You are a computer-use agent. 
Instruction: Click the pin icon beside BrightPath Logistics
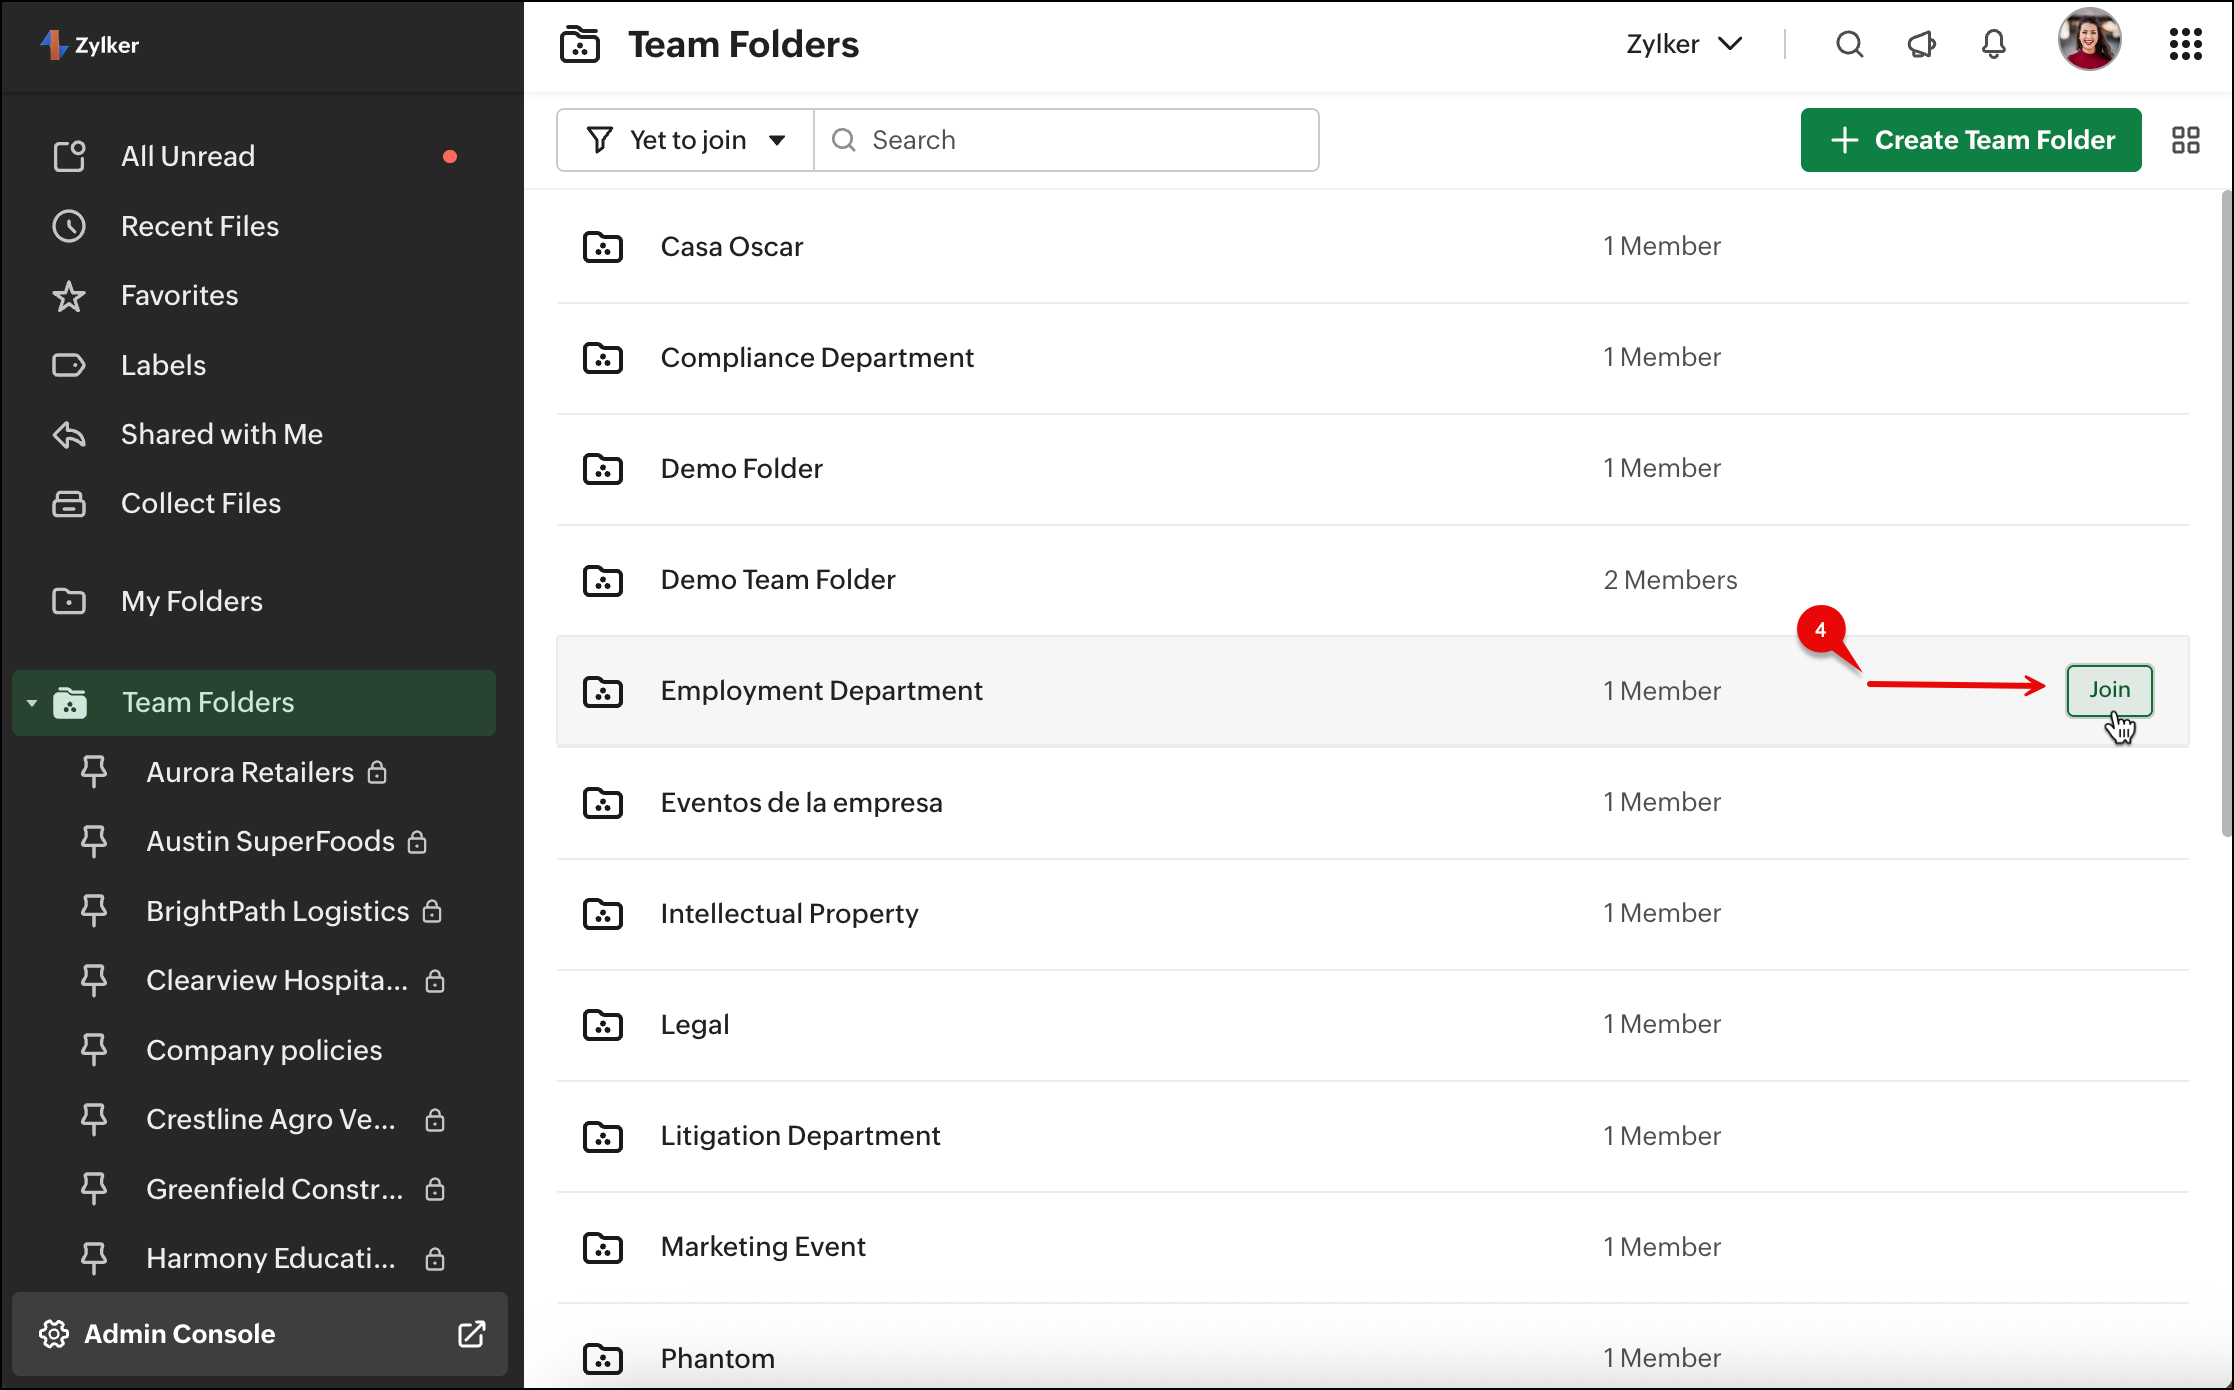point(94,911)
